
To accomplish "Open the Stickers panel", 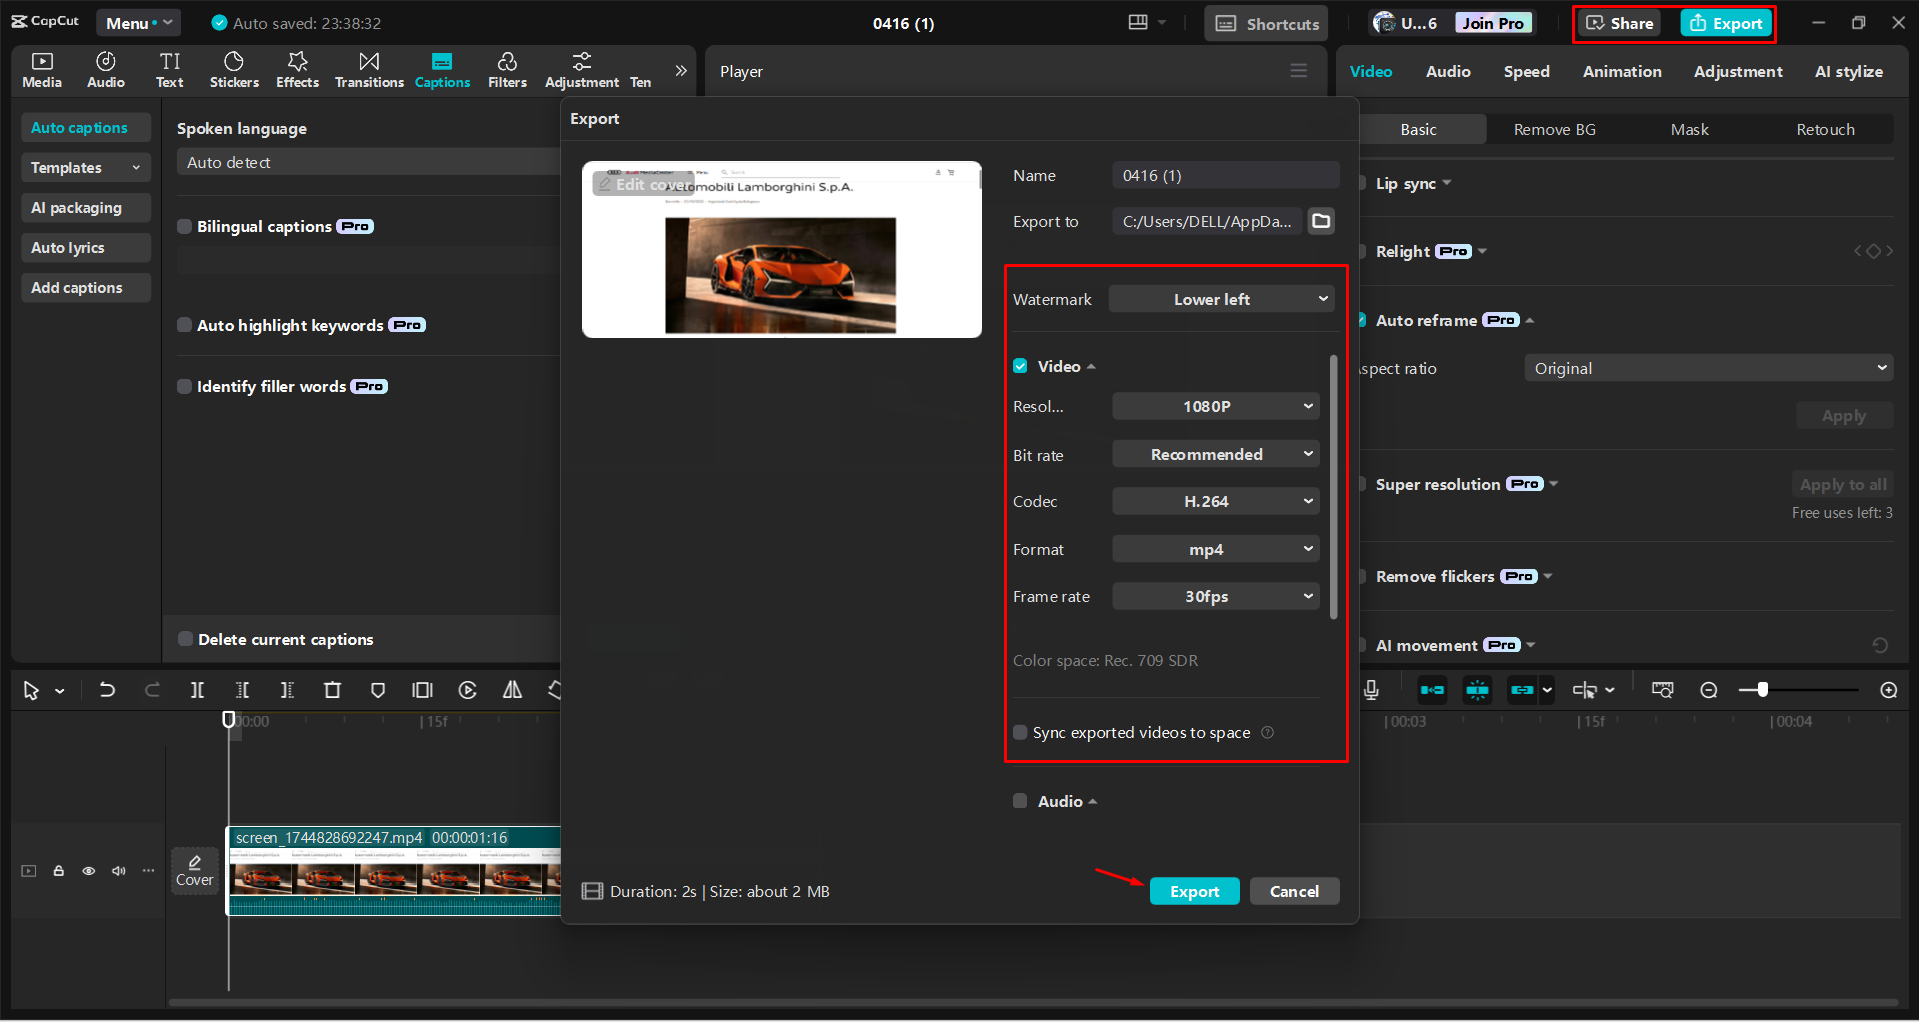I will point(234,70).
